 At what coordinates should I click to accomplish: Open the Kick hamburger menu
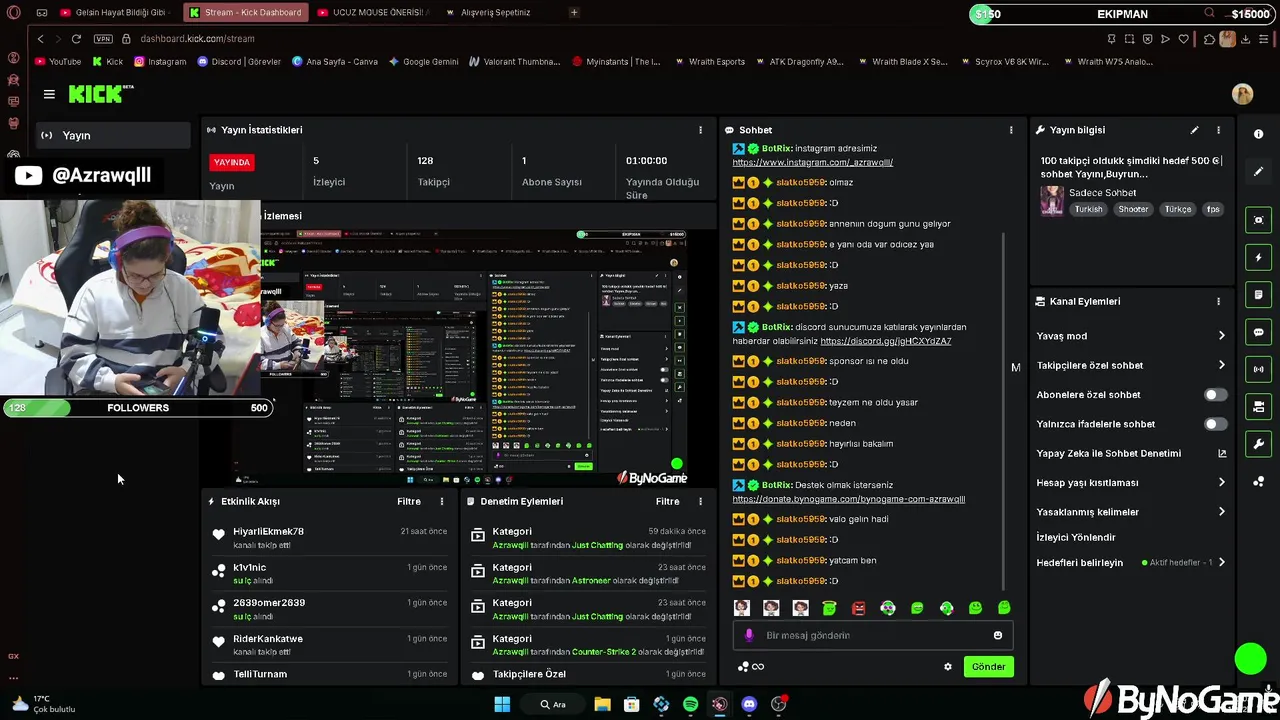[49, 94]
